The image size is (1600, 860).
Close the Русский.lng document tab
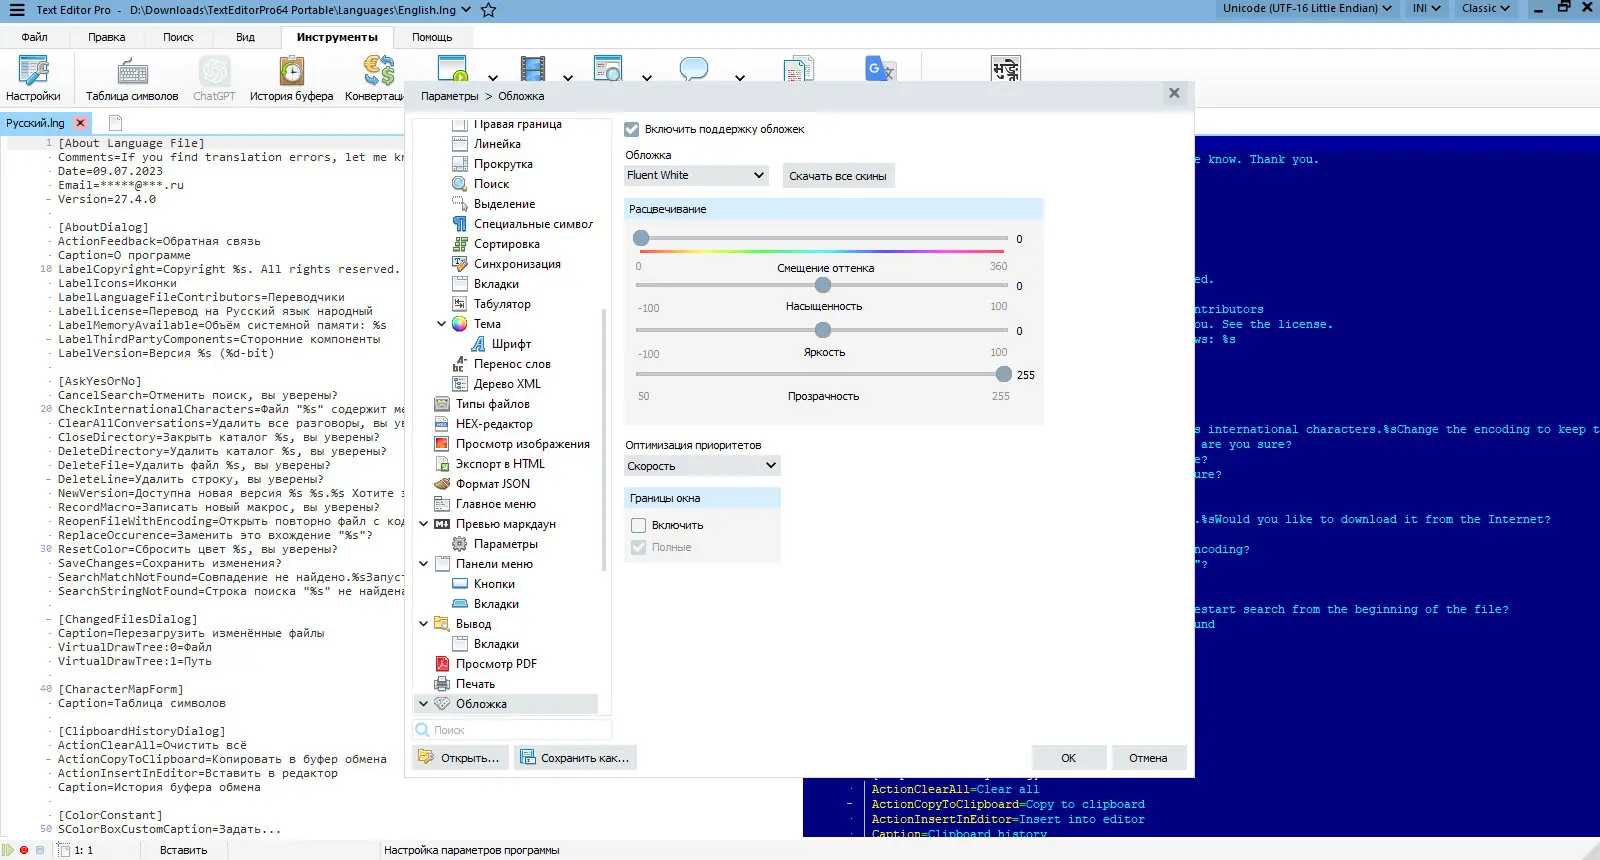pyautogui.click(x=81, y=123)
